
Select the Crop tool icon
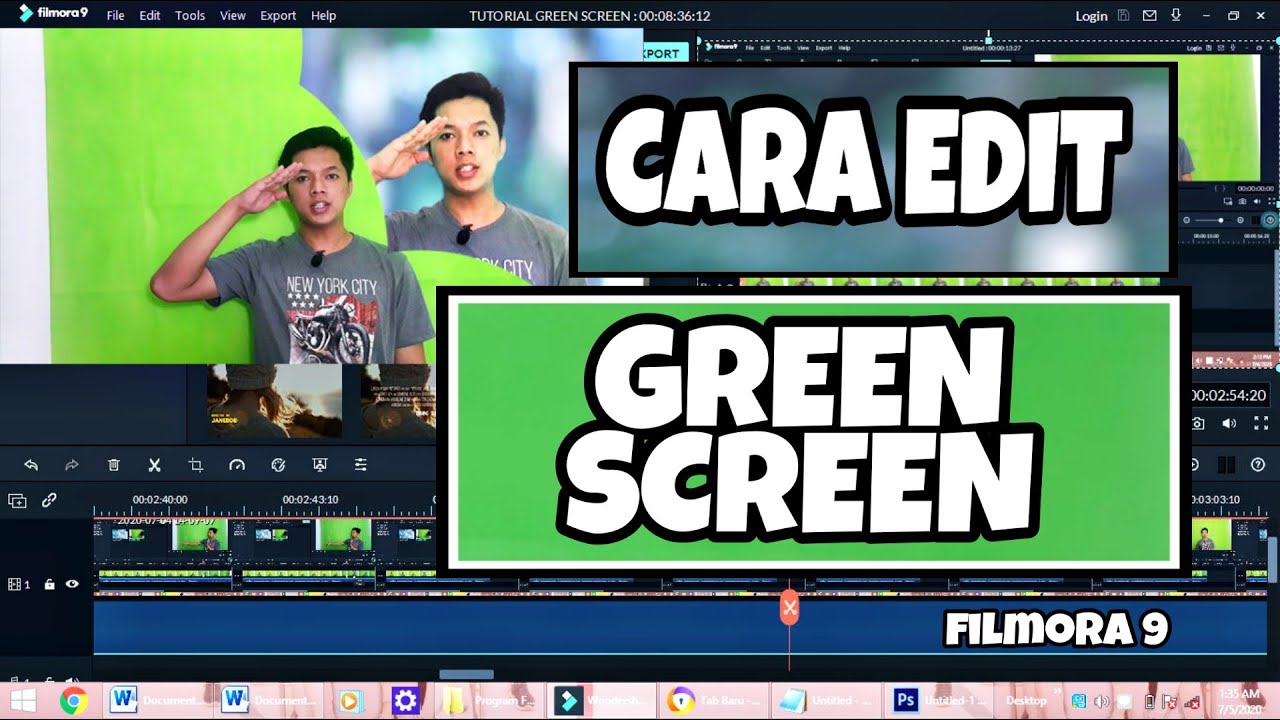click(x=196, y=465)
